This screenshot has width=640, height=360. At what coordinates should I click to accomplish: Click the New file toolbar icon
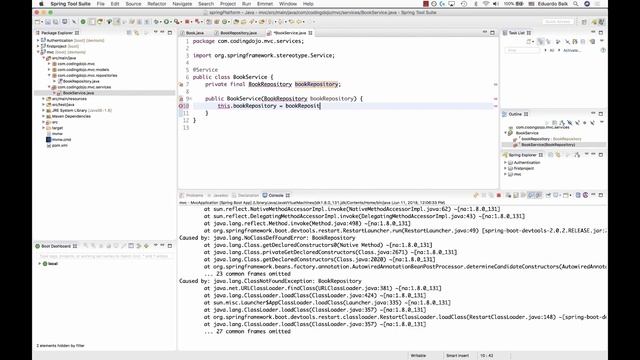[38, 22]
